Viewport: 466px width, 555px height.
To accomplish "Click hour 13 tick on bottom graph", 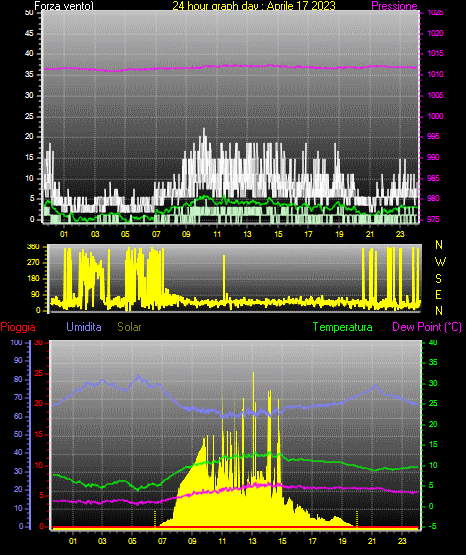I will pos(252,541).
